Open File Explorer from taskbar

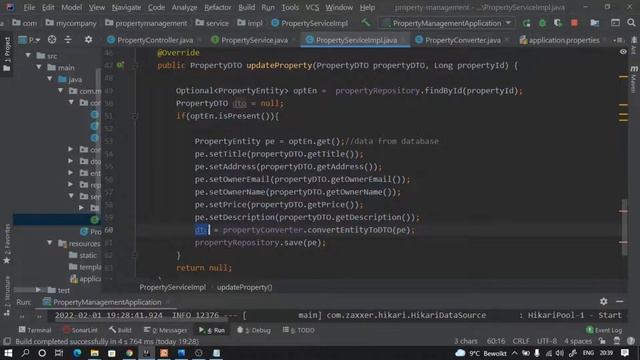[94, 353]
